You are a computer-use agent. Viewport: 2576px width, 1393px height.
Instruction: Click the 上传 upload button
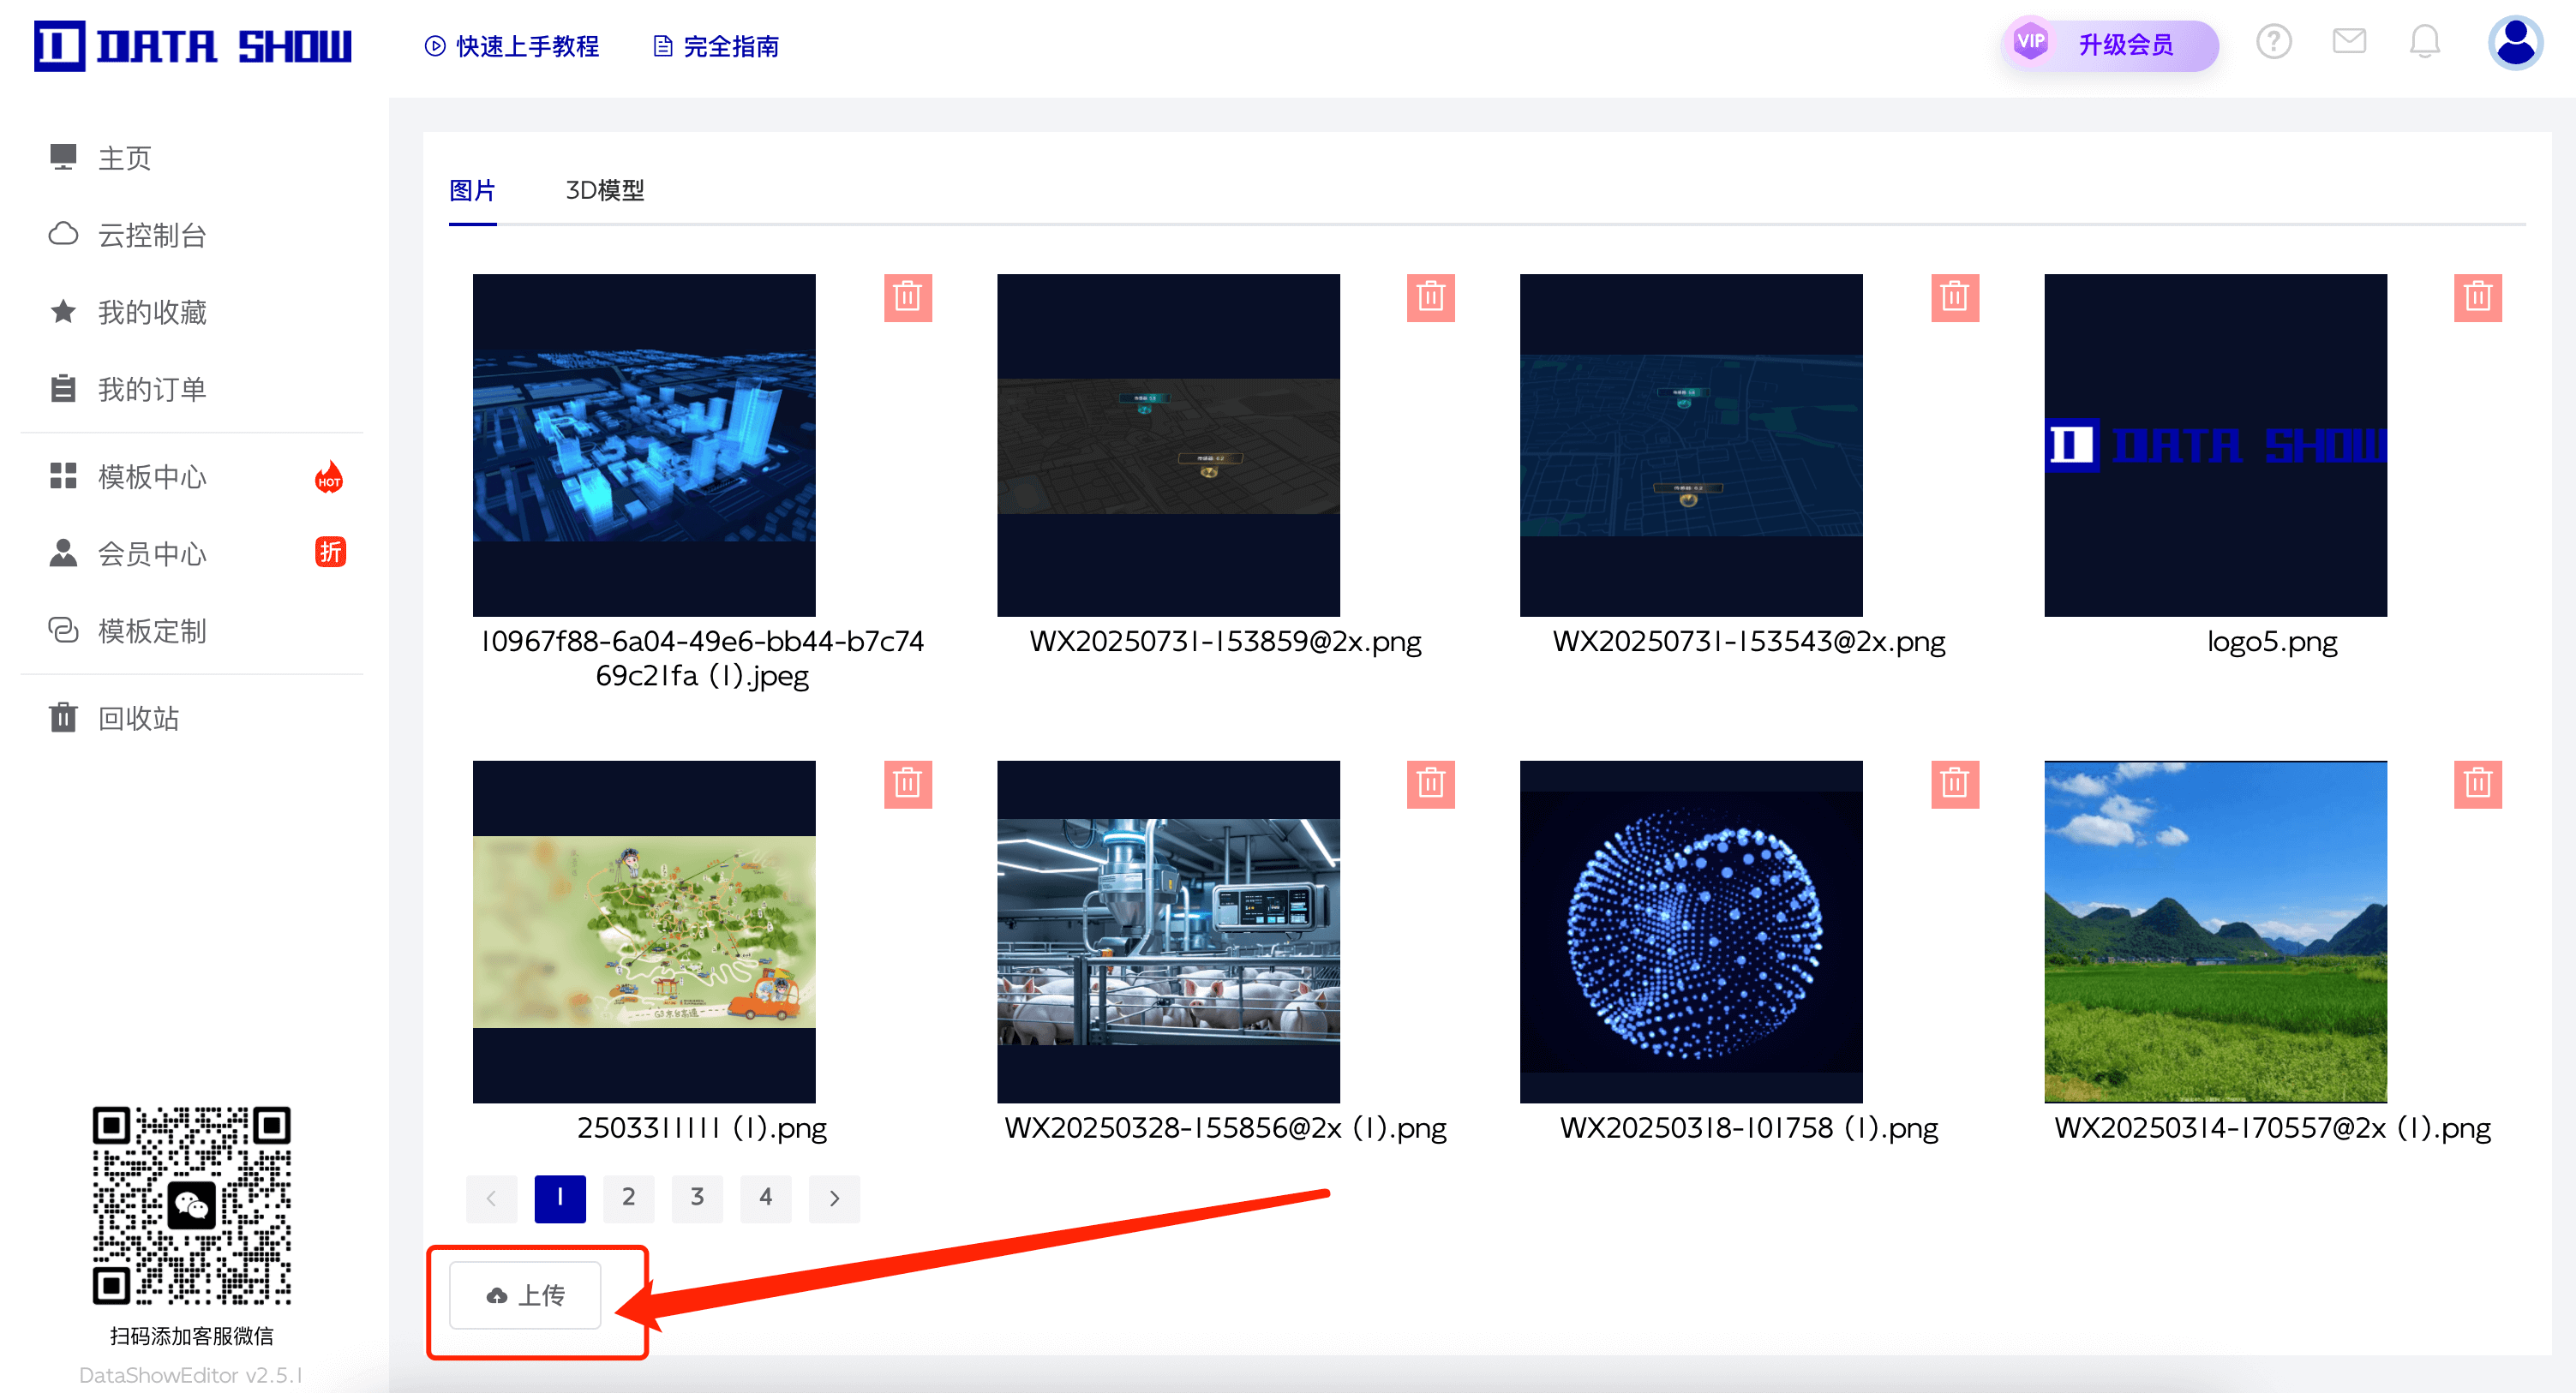tap(525, 1295)
